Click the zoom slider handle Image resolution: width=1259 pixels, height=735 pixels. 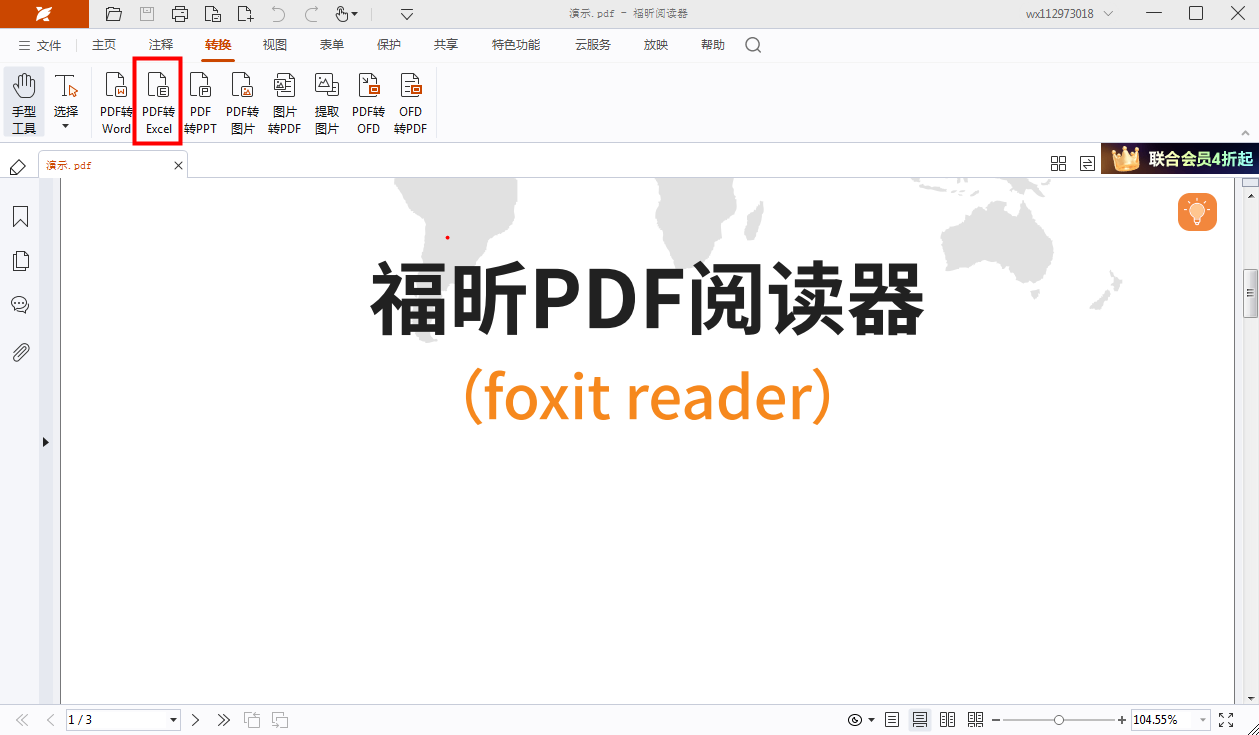1059,720
